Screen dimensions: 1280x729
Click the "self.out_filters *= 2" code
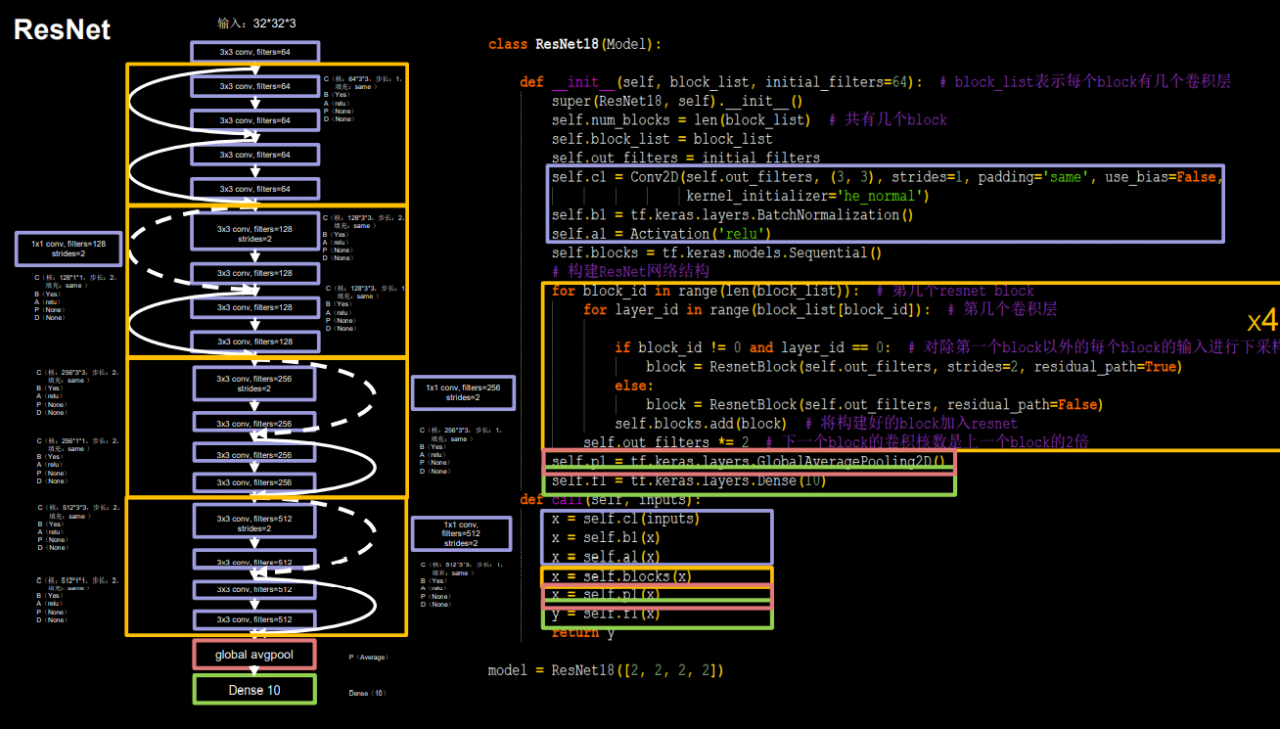pos(666,442)
